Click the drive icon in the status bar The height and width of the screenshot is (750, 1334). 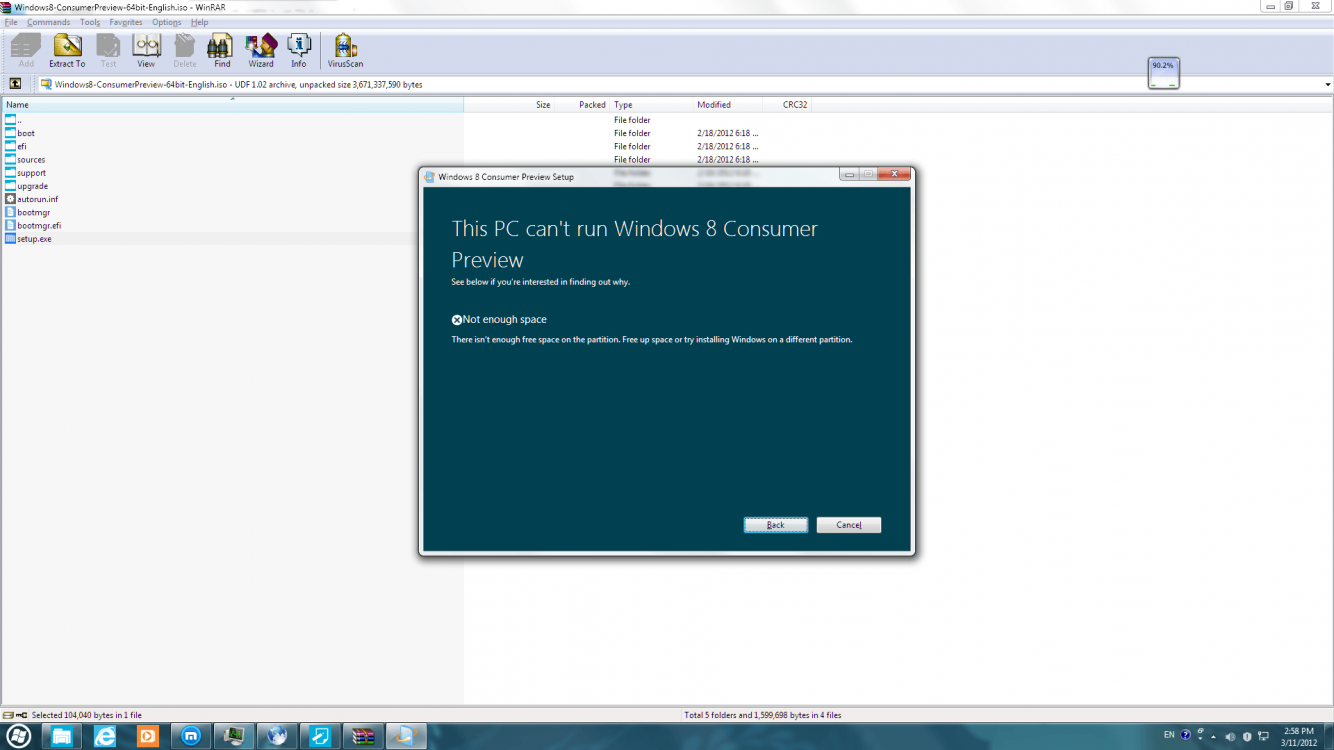click(8, 715)
